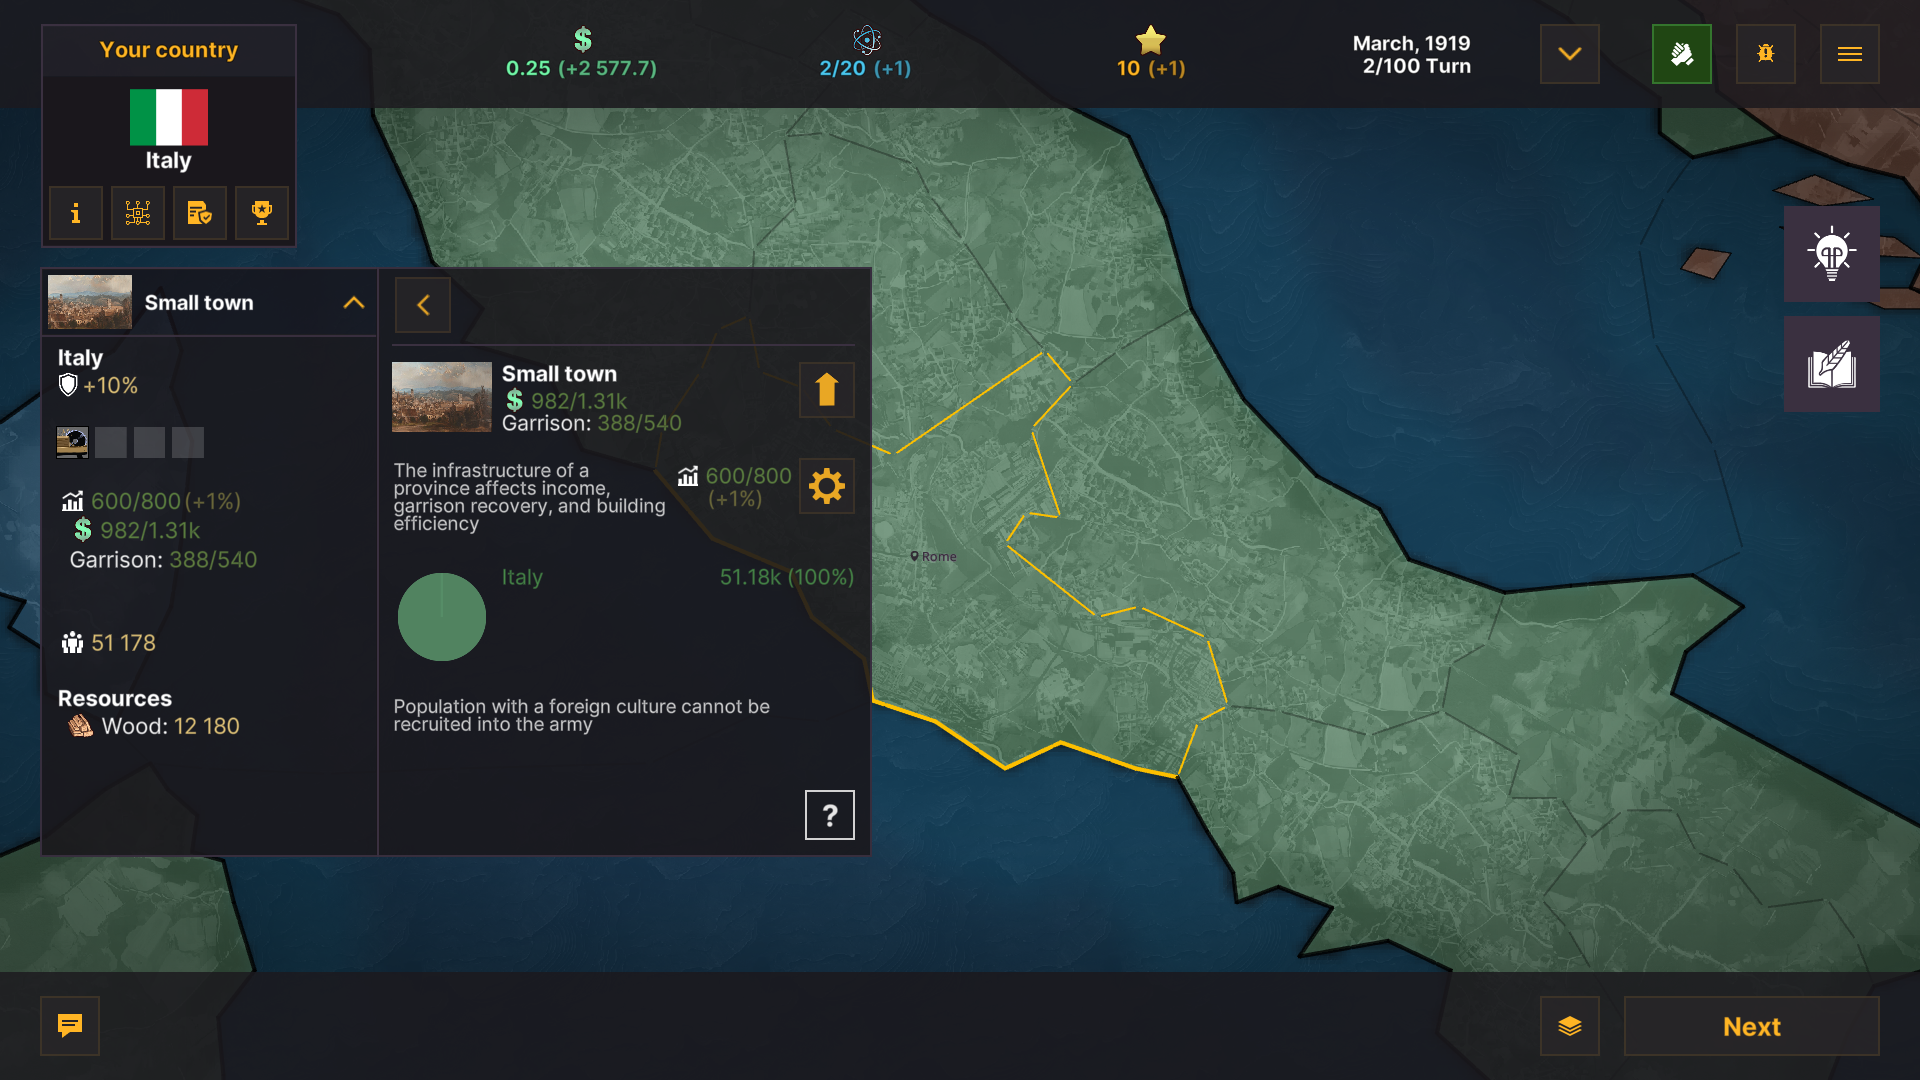Screen dimensions: 1920x1080
Task: Open the chat message window
Action: (x=69, y=1025)
